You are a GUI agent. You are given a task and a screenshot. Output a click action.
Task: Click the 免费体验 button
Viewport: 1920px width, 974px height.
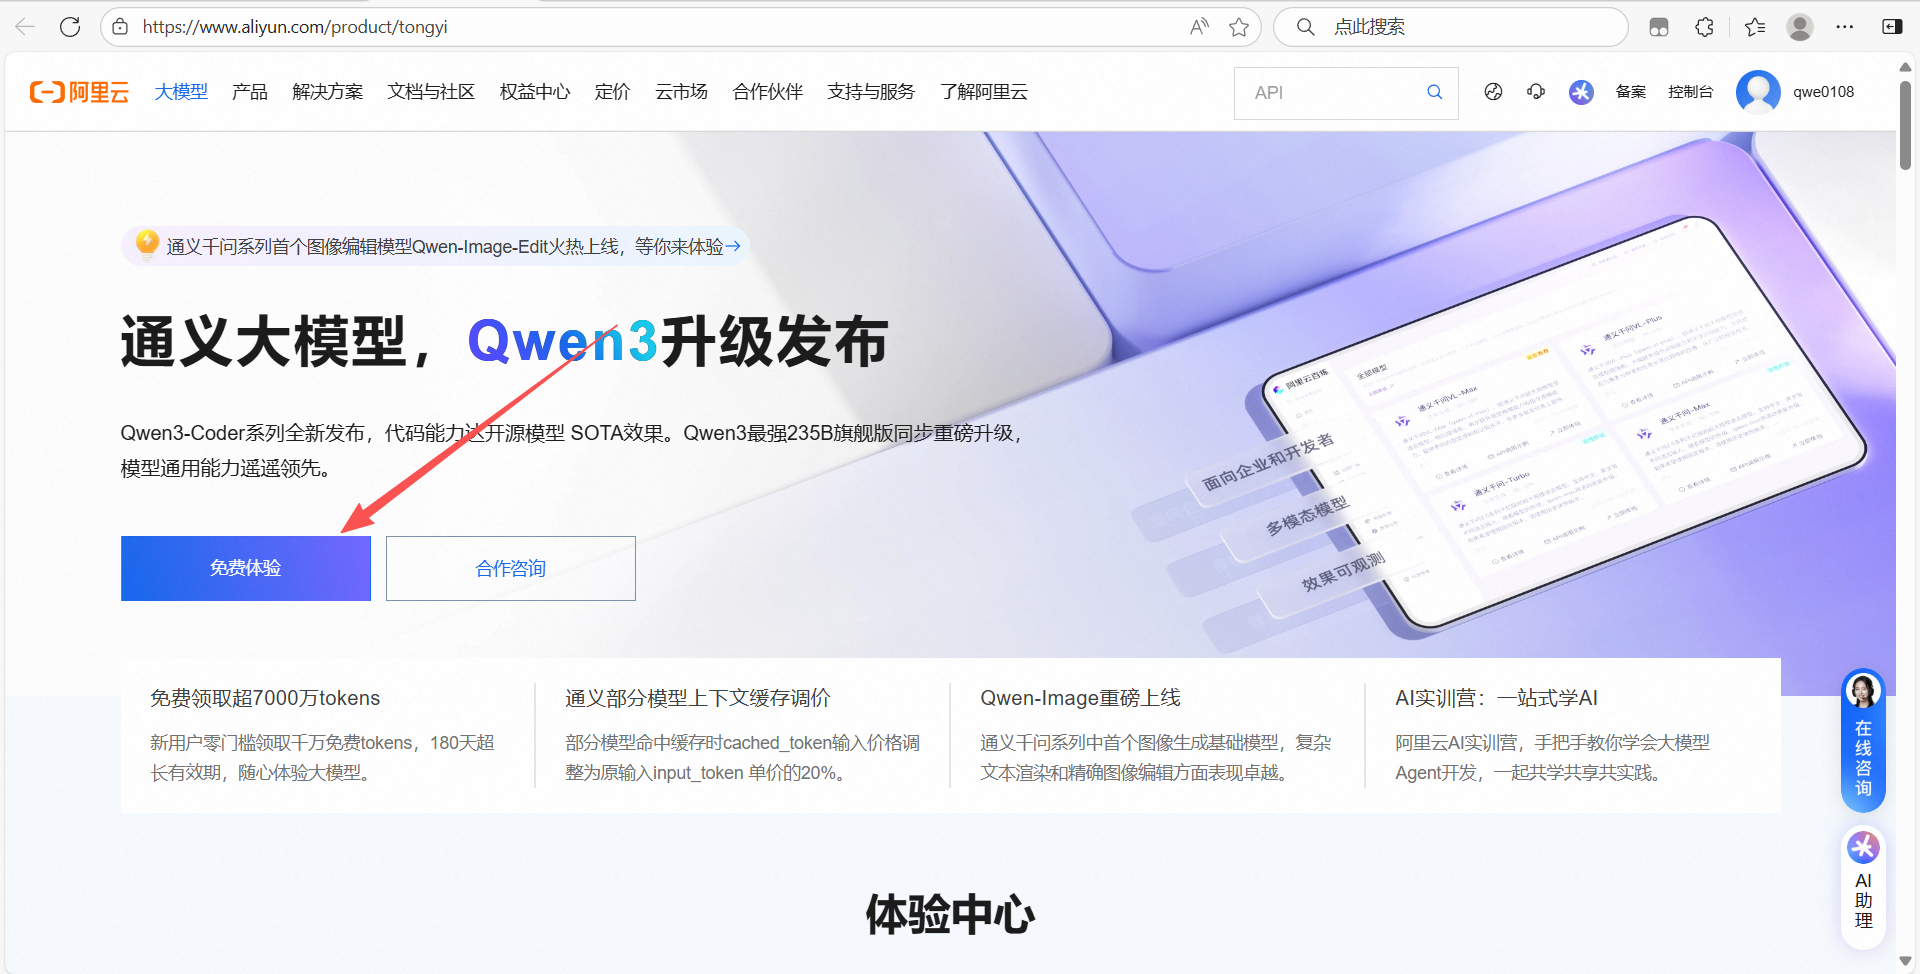(246, 568)
